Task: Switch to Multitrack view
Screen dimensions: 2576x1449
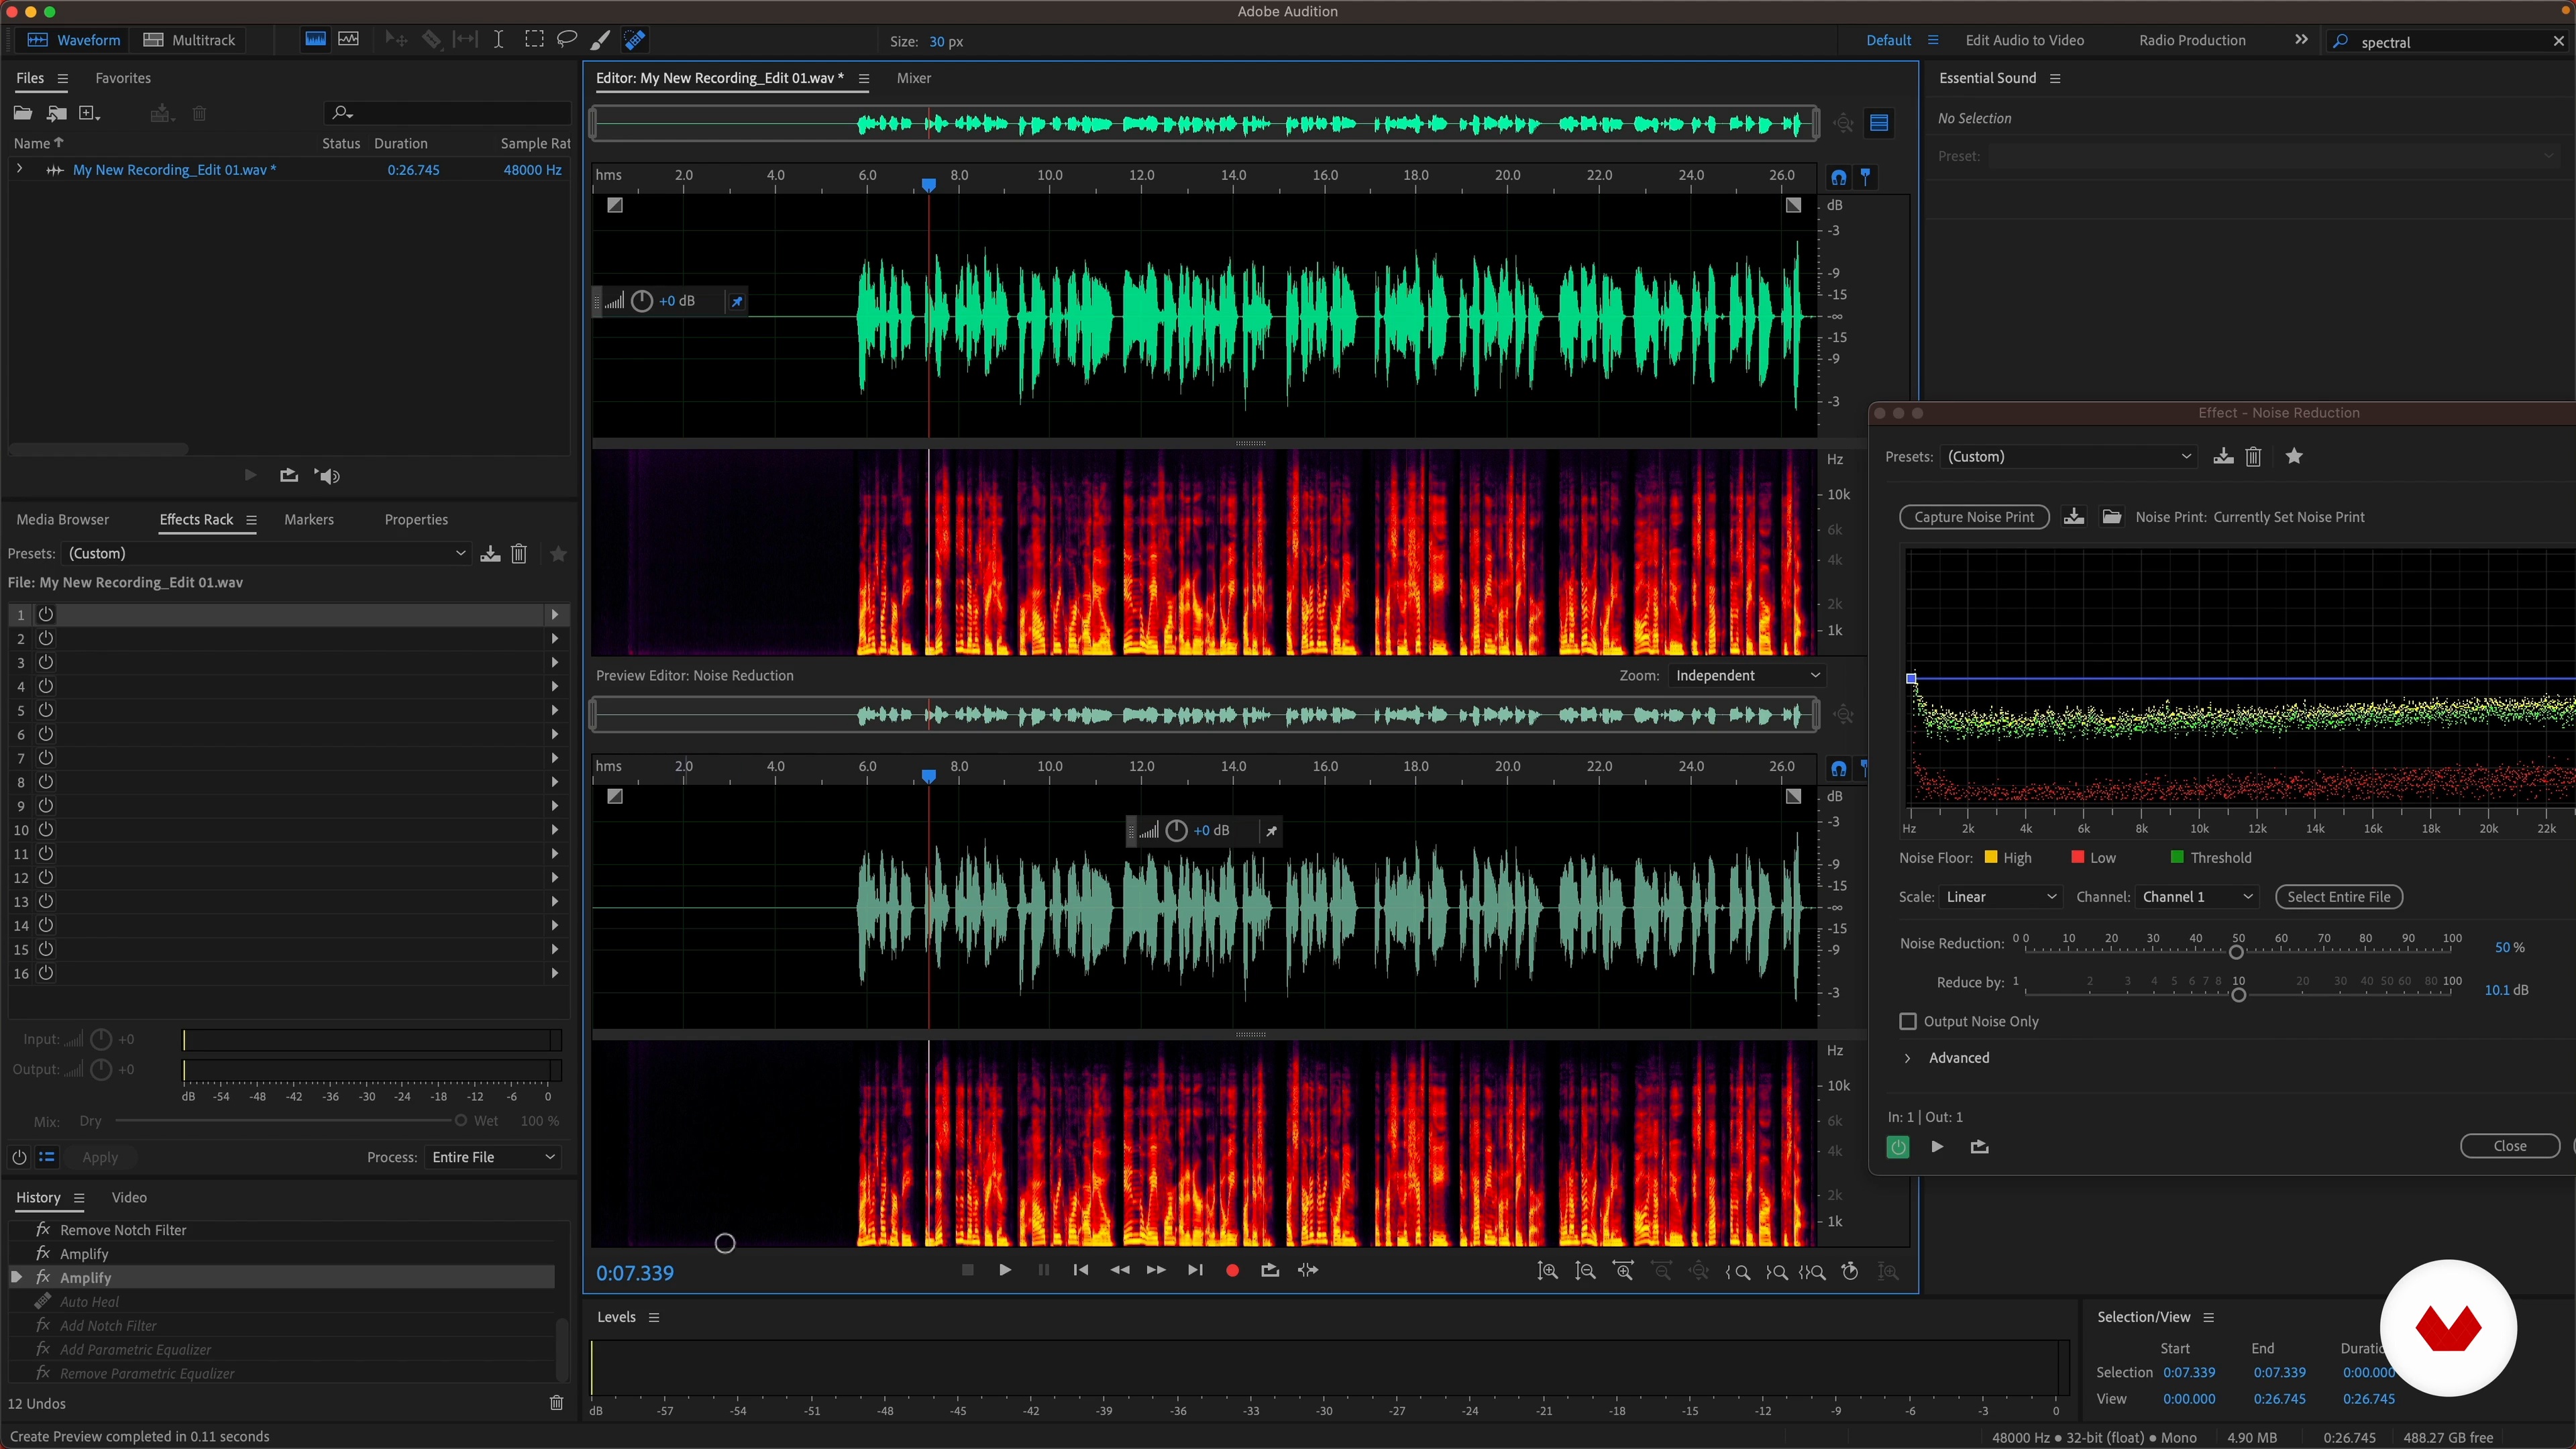Action: coord(189,40)
